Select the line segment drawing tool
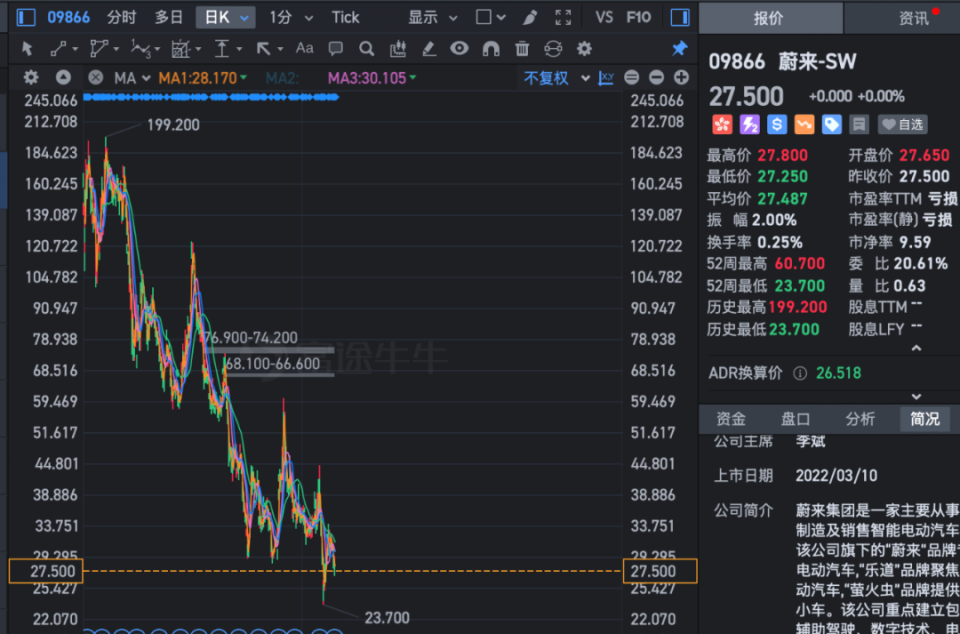 [x=59, y=48]
